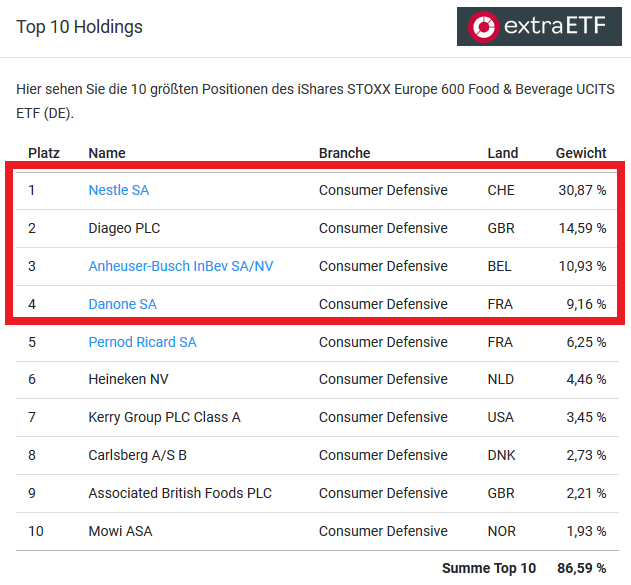Viewport: 631px width, 585px height.
Task: Click the NOR country code
Action: pyautogui.click(x=501, y=531)
